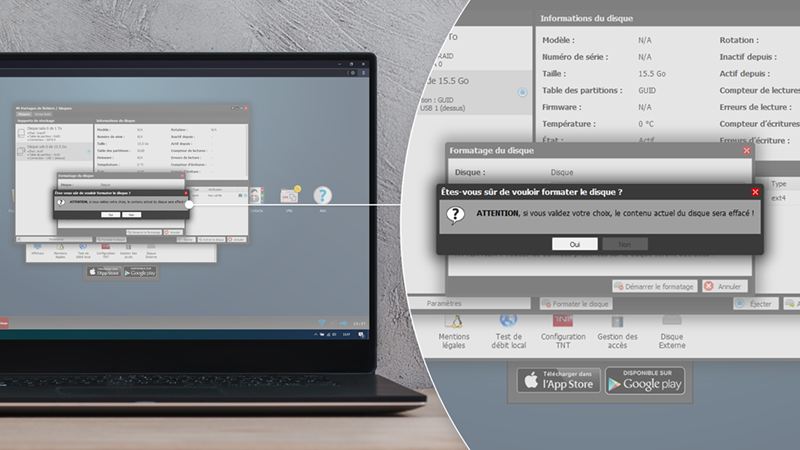The height and width of the screenshot is (450, 800).
Task: Click Formater le disque in enlarged view
Action: 576,304
